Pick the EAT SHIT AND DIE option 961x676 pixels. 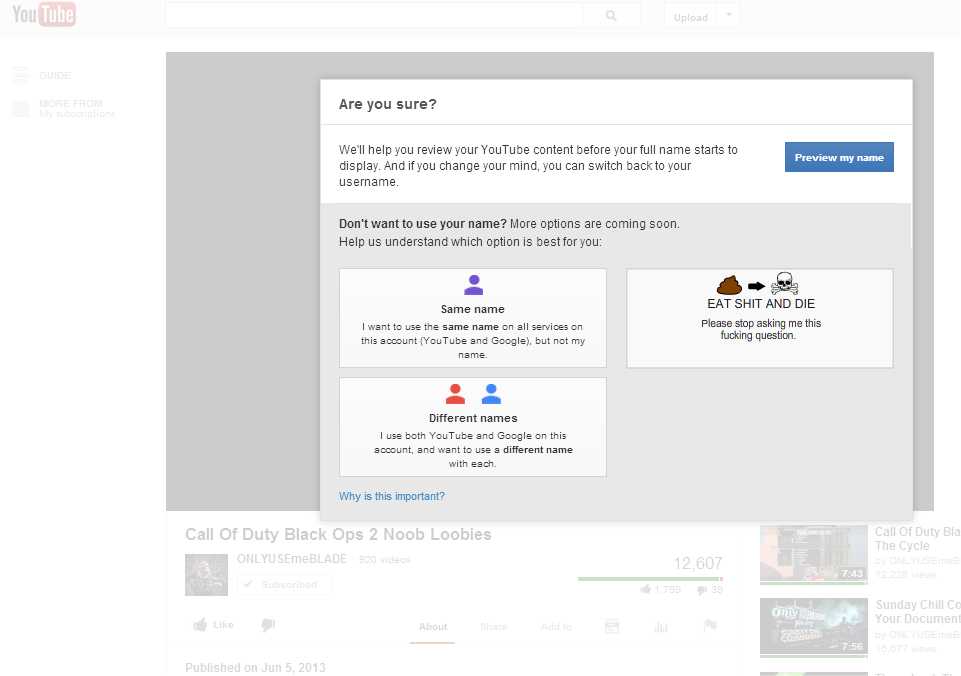point(760,318)
